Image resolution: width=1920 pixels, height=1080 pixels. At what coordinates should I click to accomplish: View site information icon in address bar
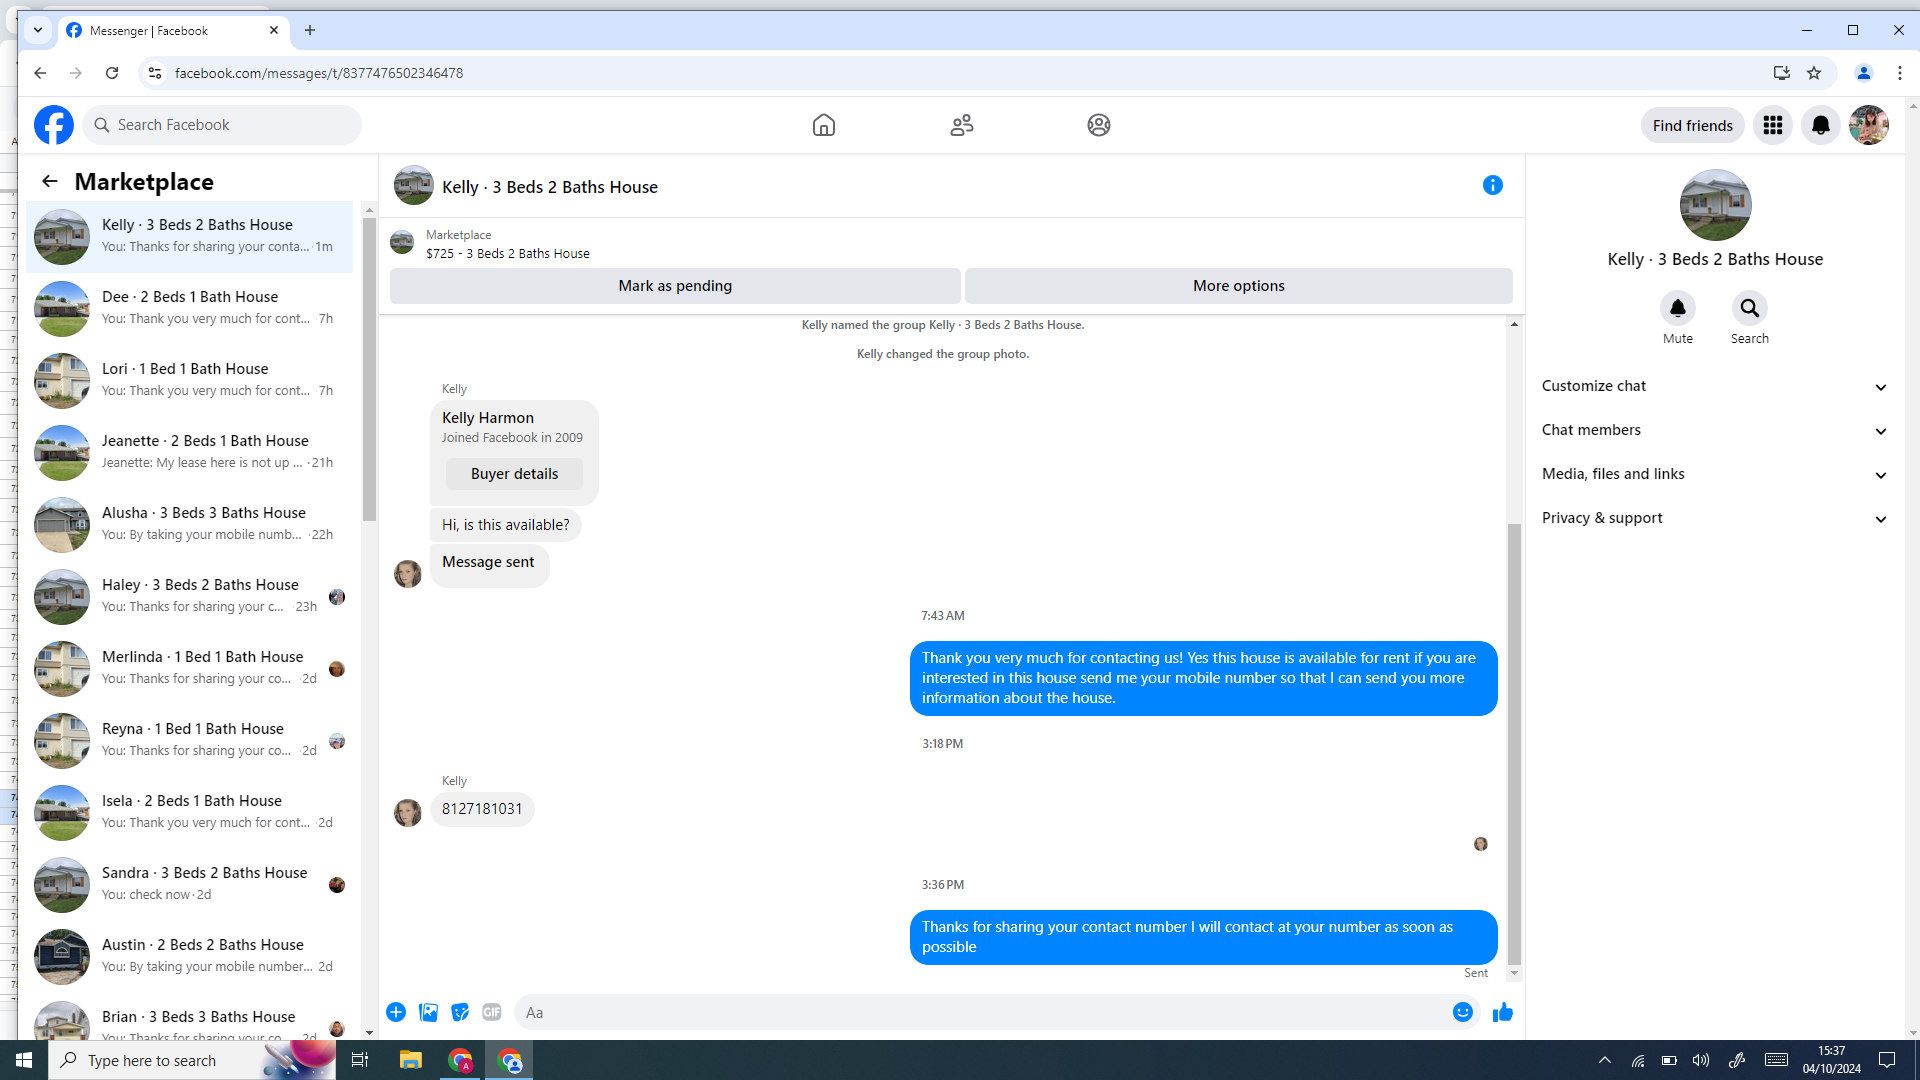click(154, 73)
